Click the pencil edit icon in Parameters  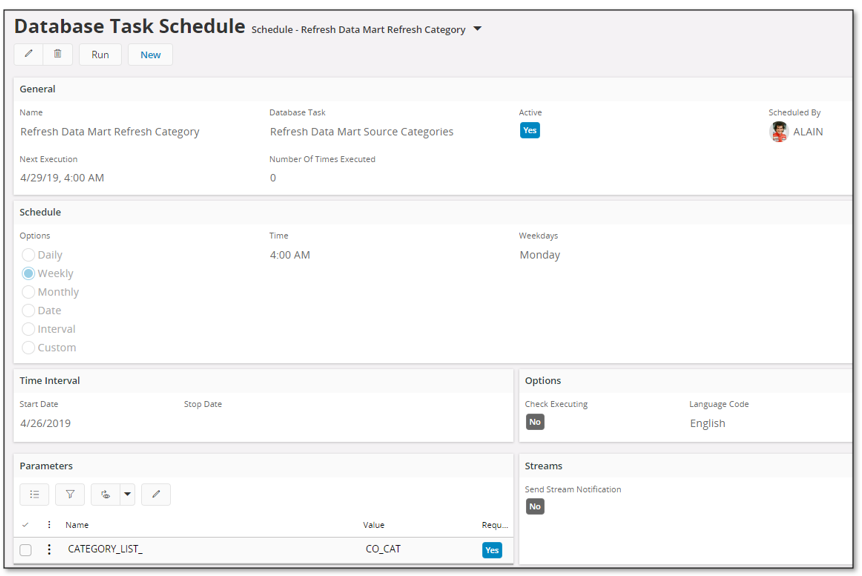click(156, 495)
